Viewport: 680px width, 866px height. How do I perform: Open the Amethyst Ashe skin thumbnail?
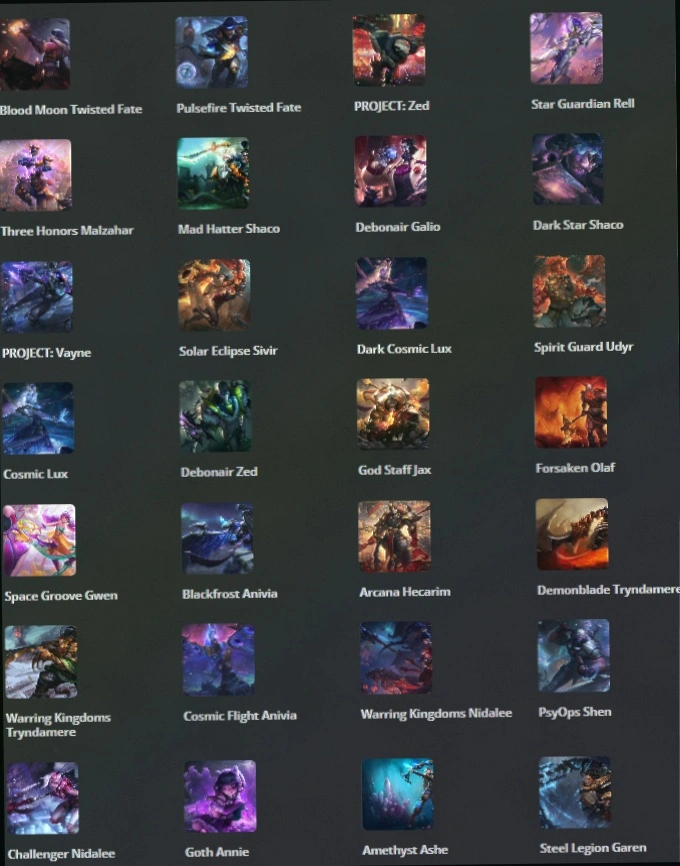coord(398,794)
